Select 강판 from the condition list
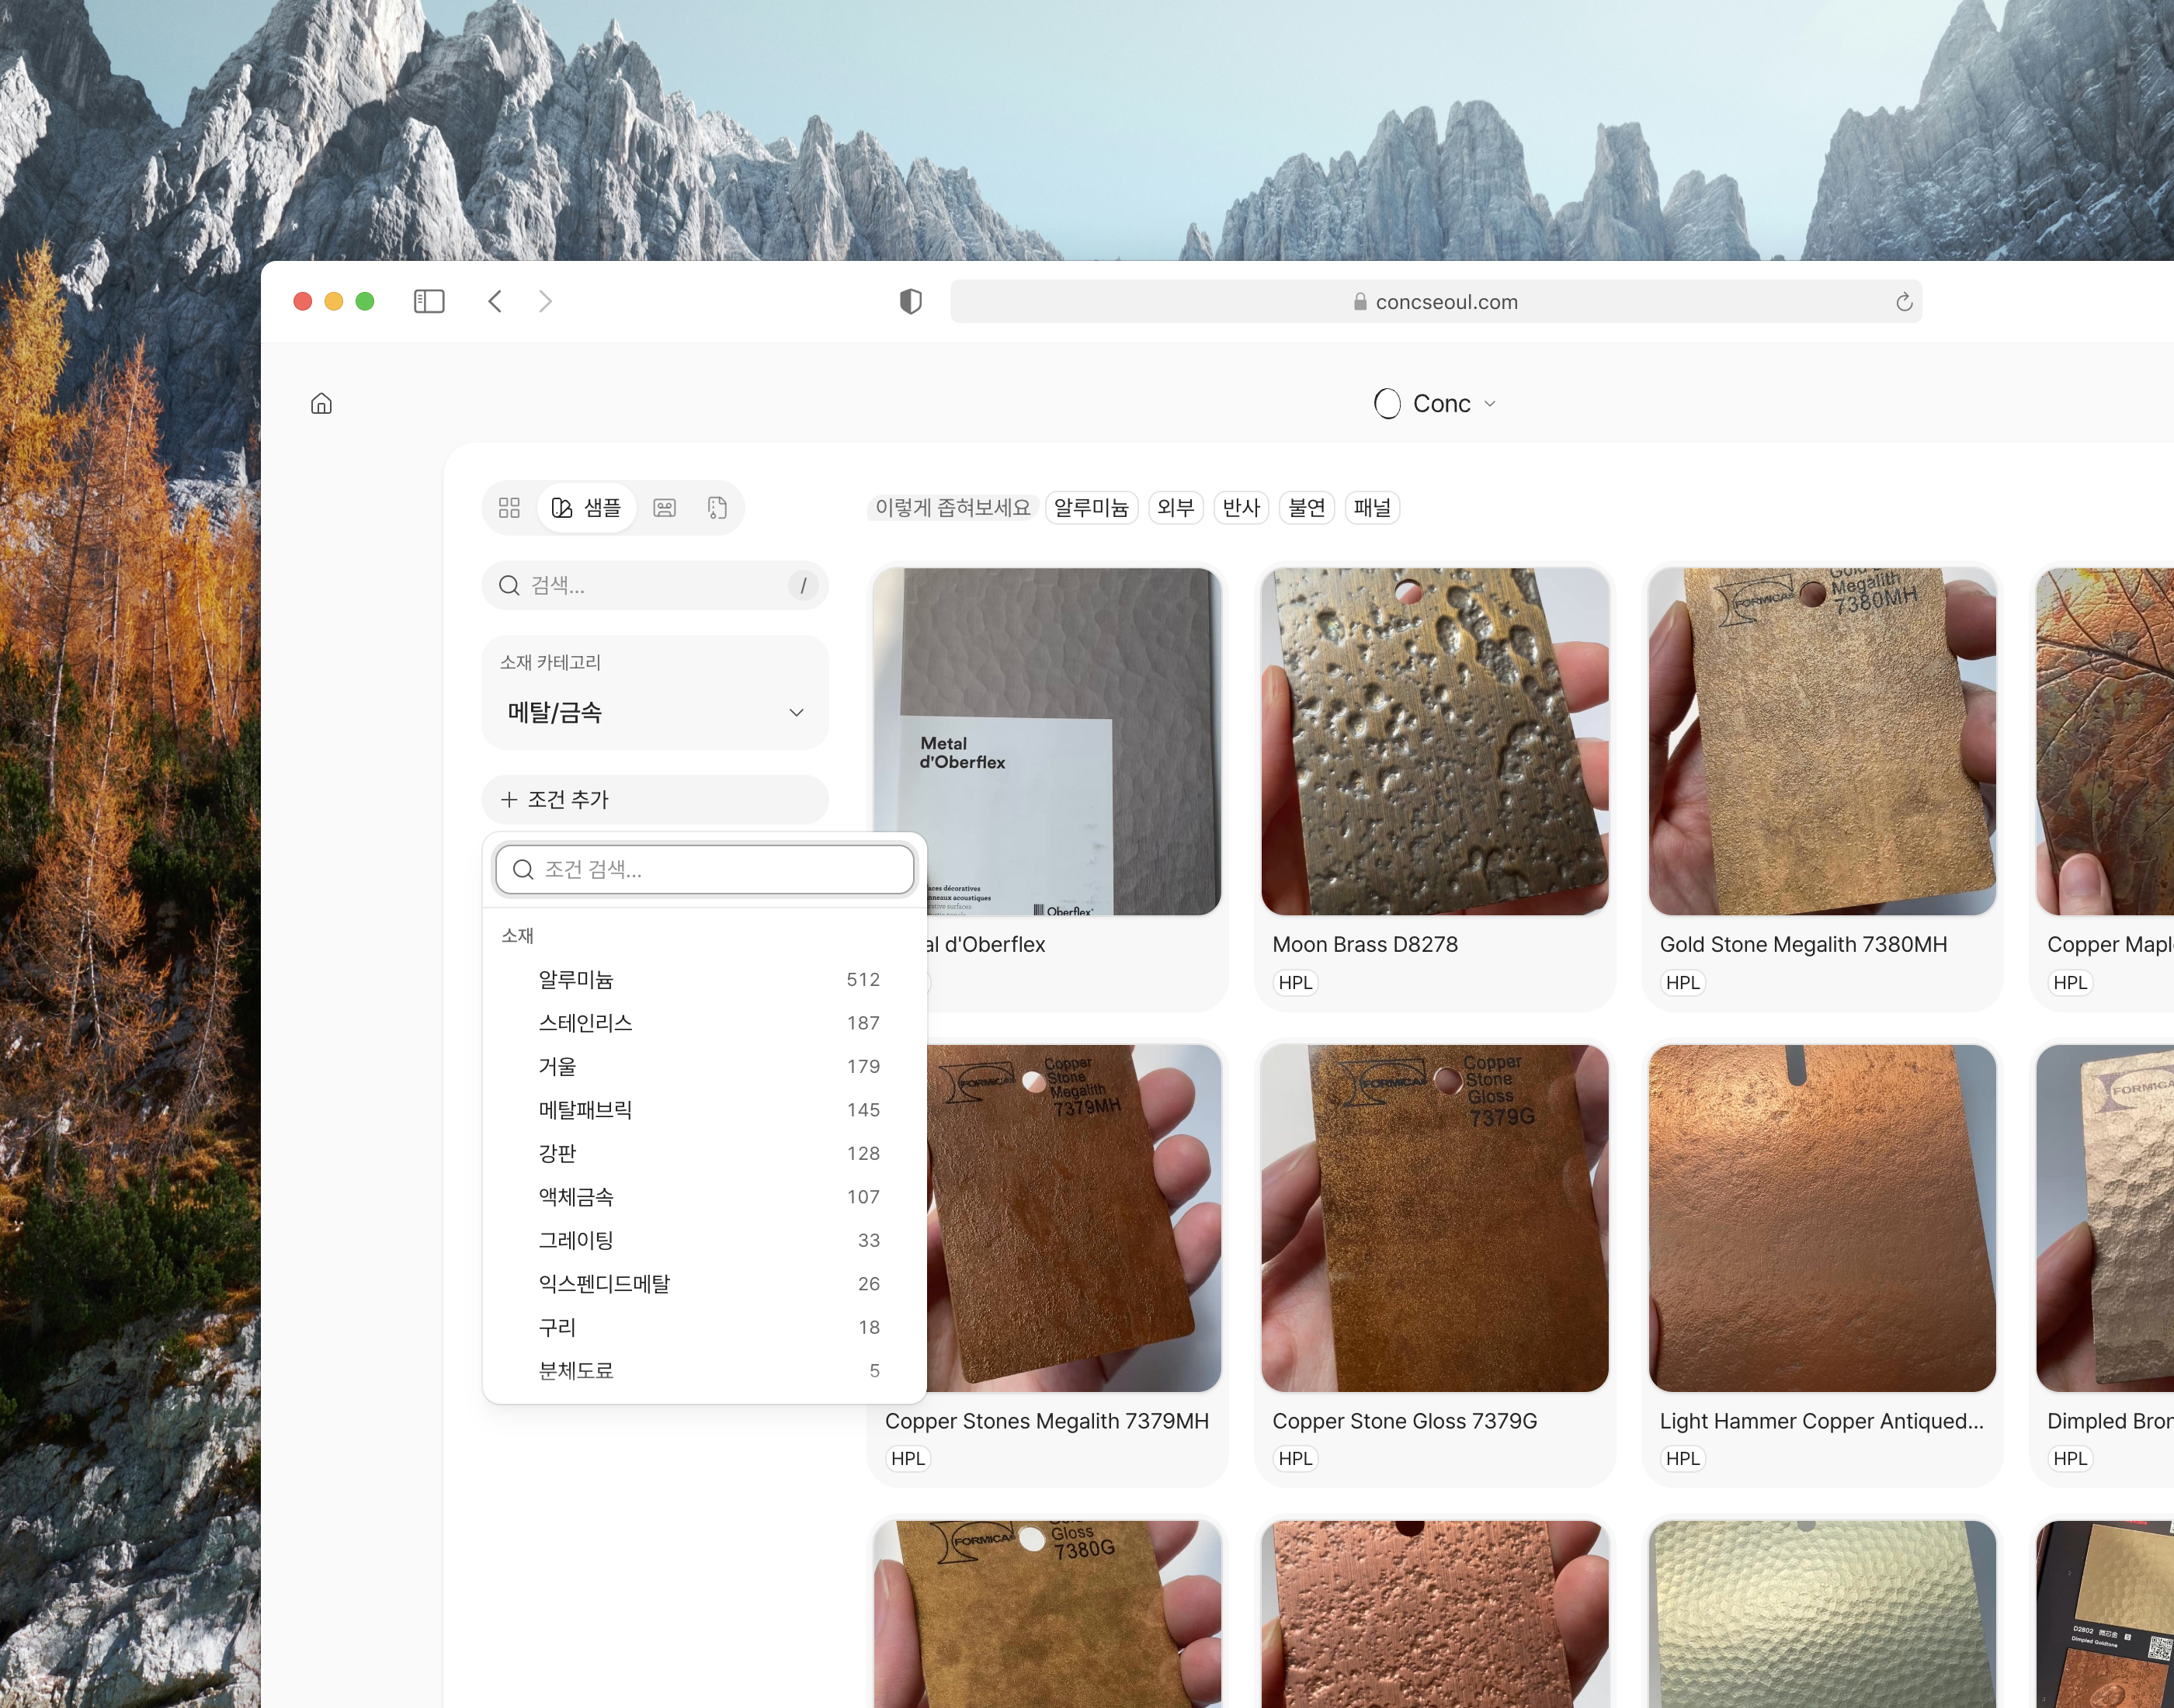2174x1708 pixels. click(705, 1153)
